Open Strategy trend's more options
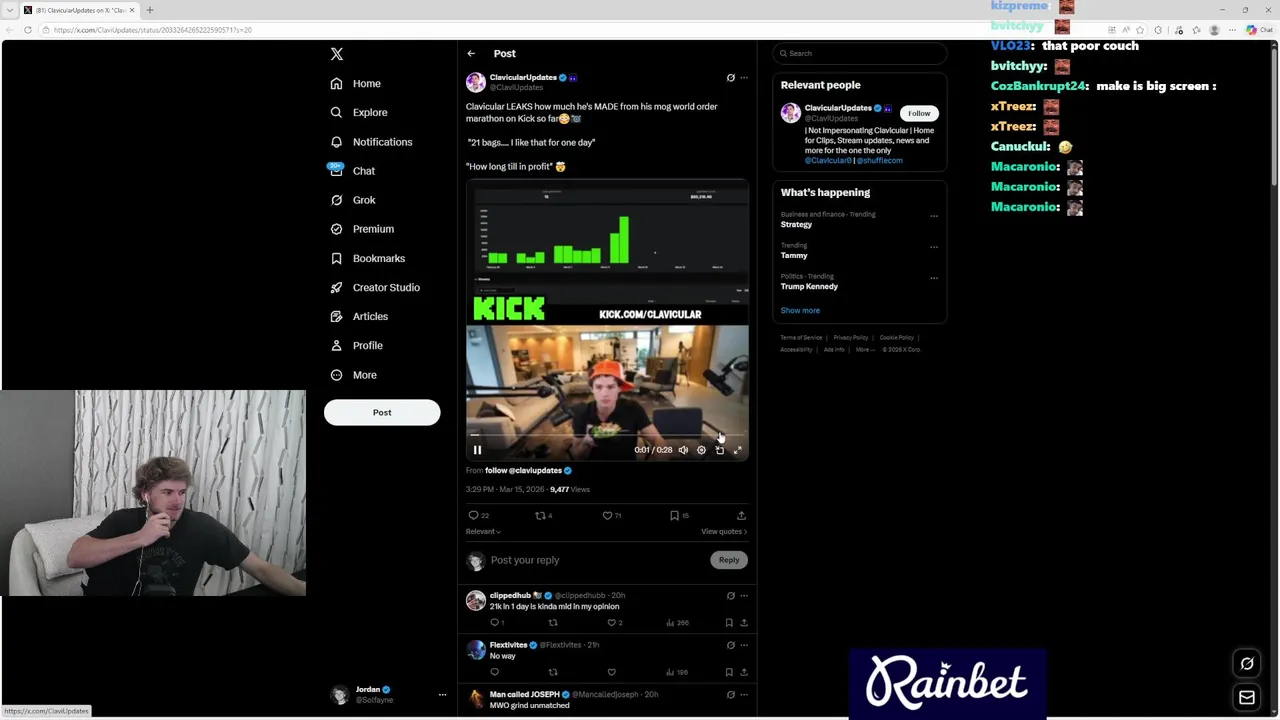 click(x=934, y=216)
